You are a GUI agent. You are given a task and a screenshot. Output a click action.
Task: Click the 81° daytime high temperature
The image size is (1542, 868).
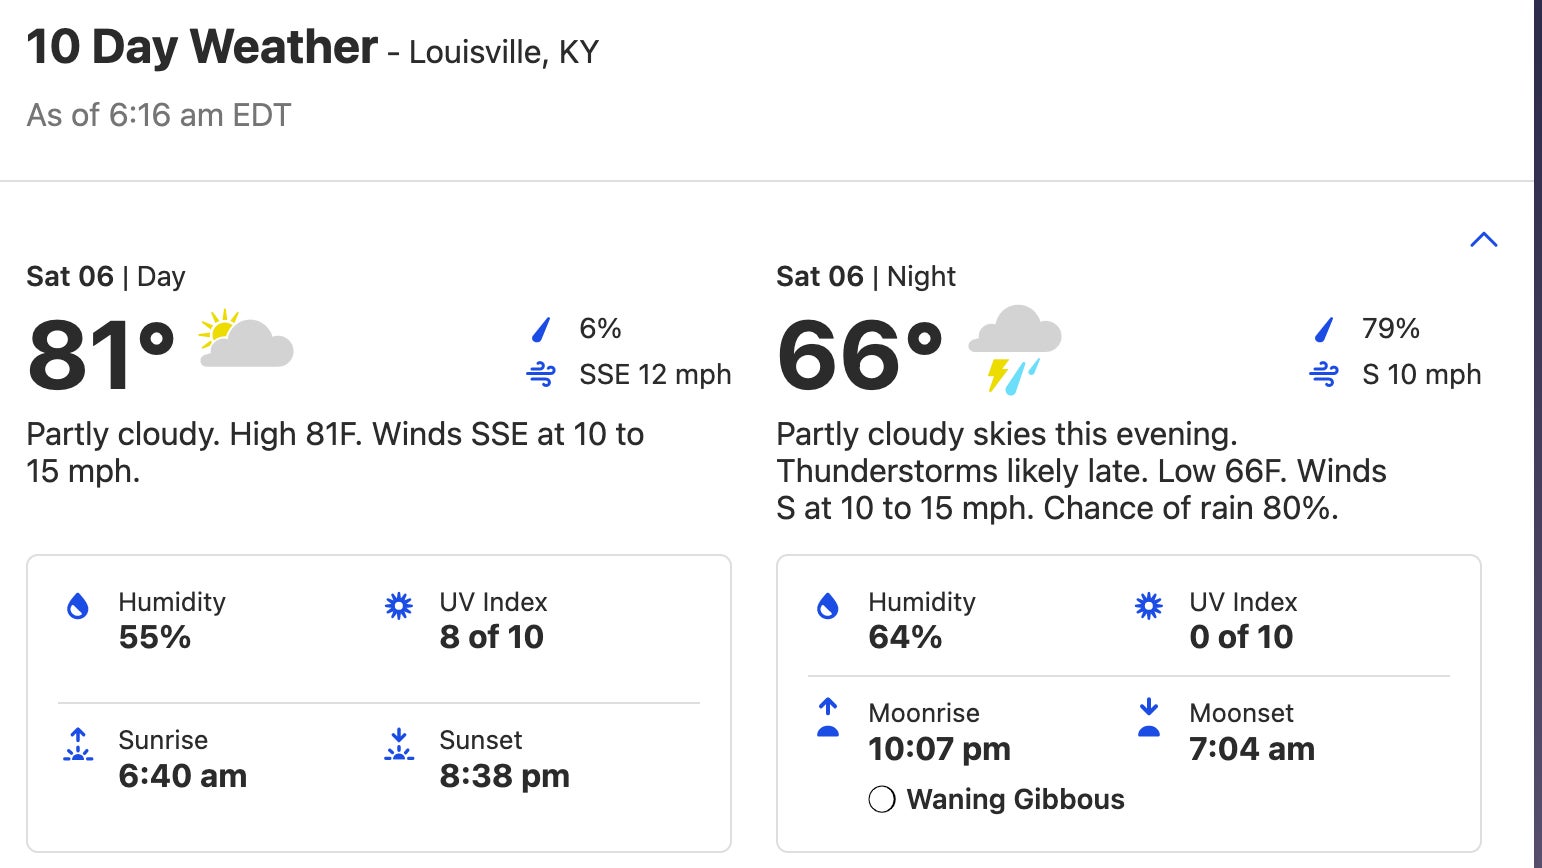(x=101, y=356)
